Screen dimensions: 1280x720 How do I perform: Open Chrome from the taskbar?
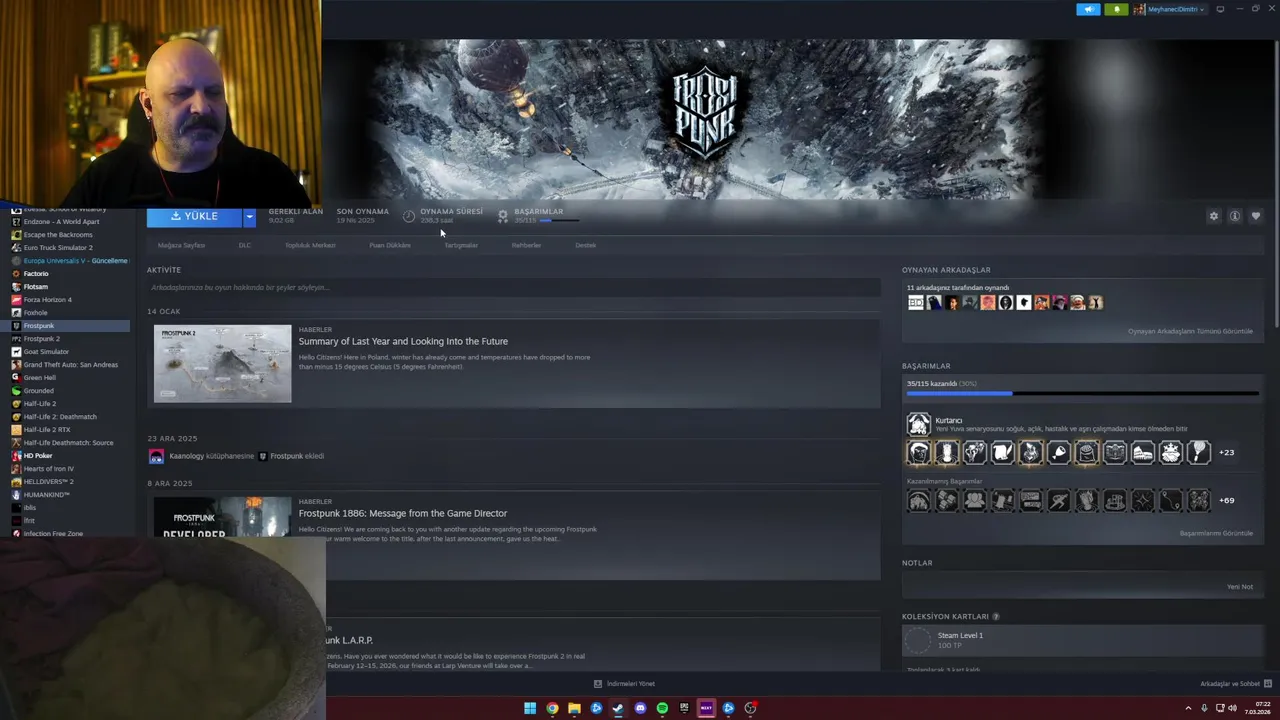[552, 708]
